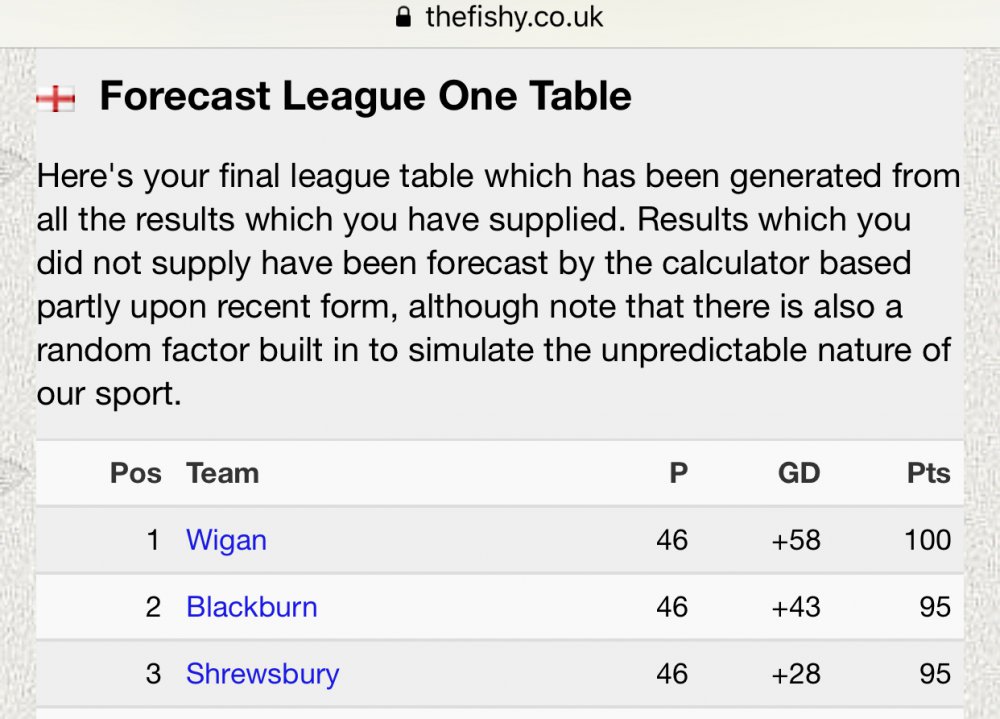Click Shrewsbury's position number 3
The width and height of the screenshot is (1000, 719).
click(x=153, y=674)
